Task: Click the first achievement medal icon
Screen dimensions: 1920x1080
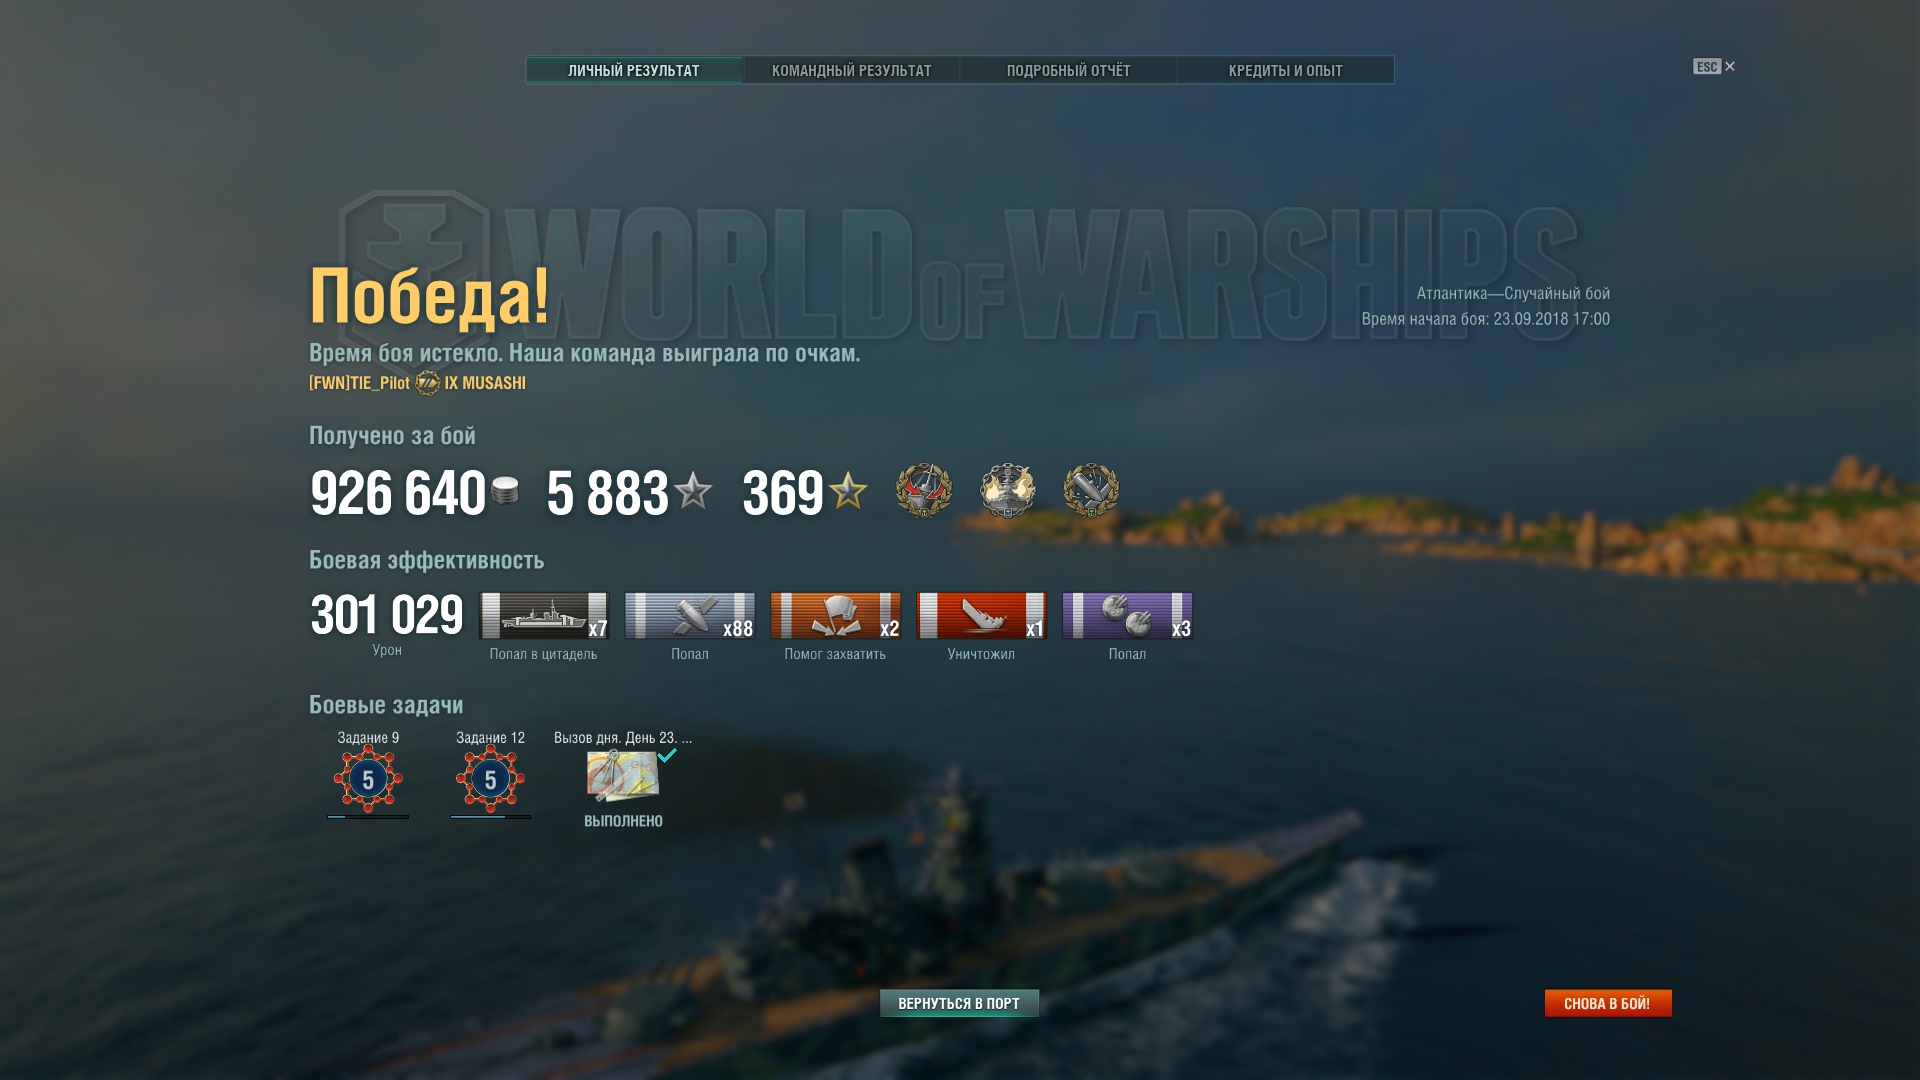Action: [x=924, y=490]
